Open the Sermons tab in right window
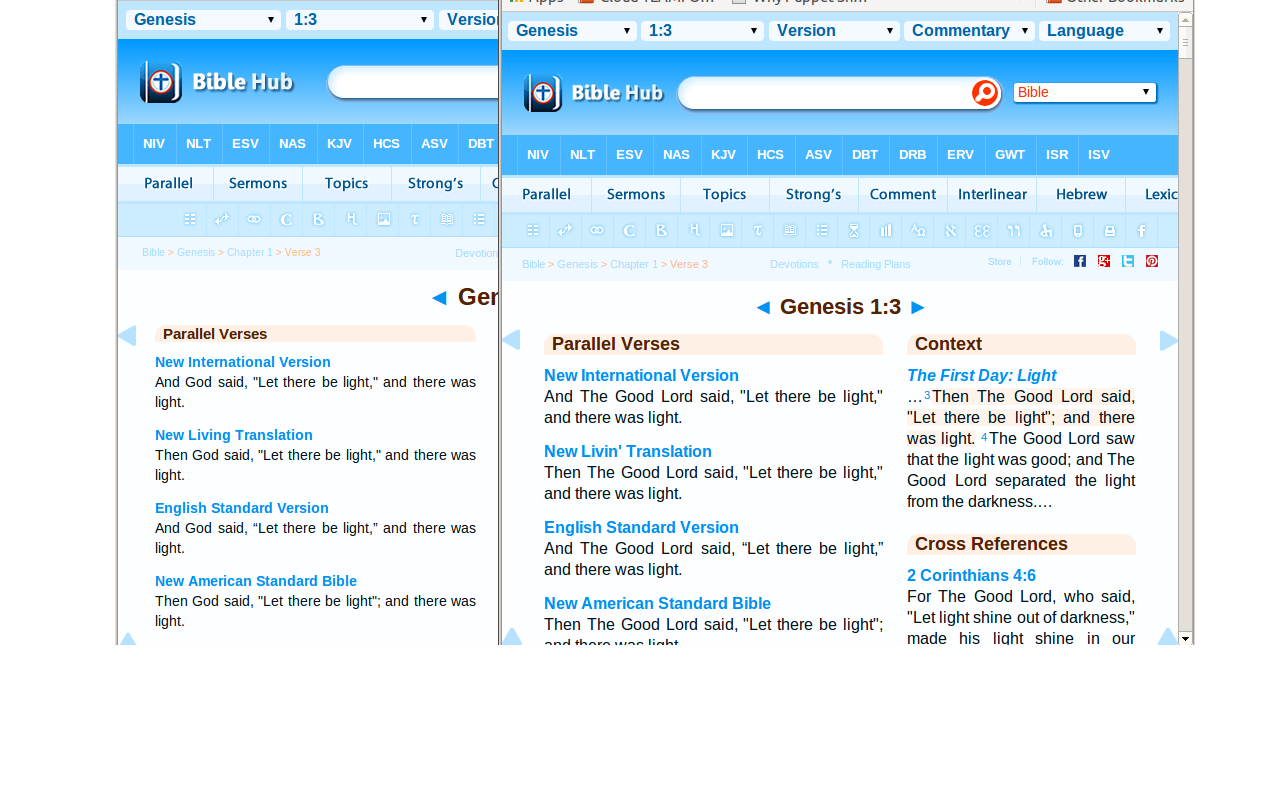This screenshot has height=800, width=1280. [x=635, y=194]
